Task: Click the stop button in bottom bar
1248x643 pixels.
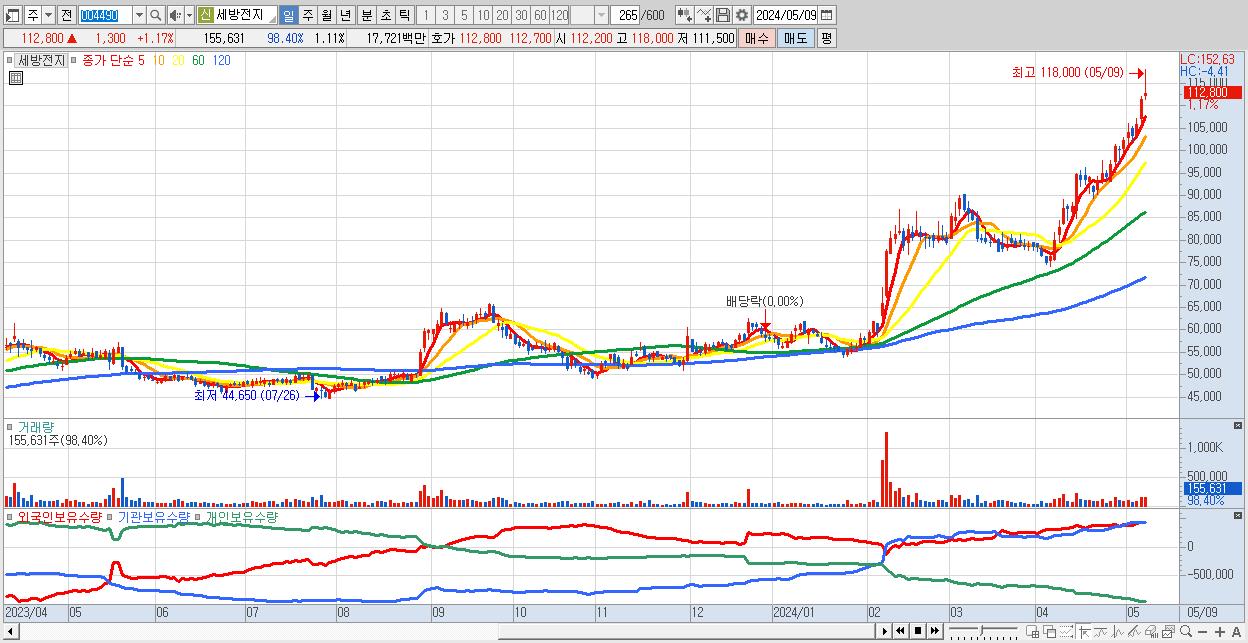Action: 918,631
